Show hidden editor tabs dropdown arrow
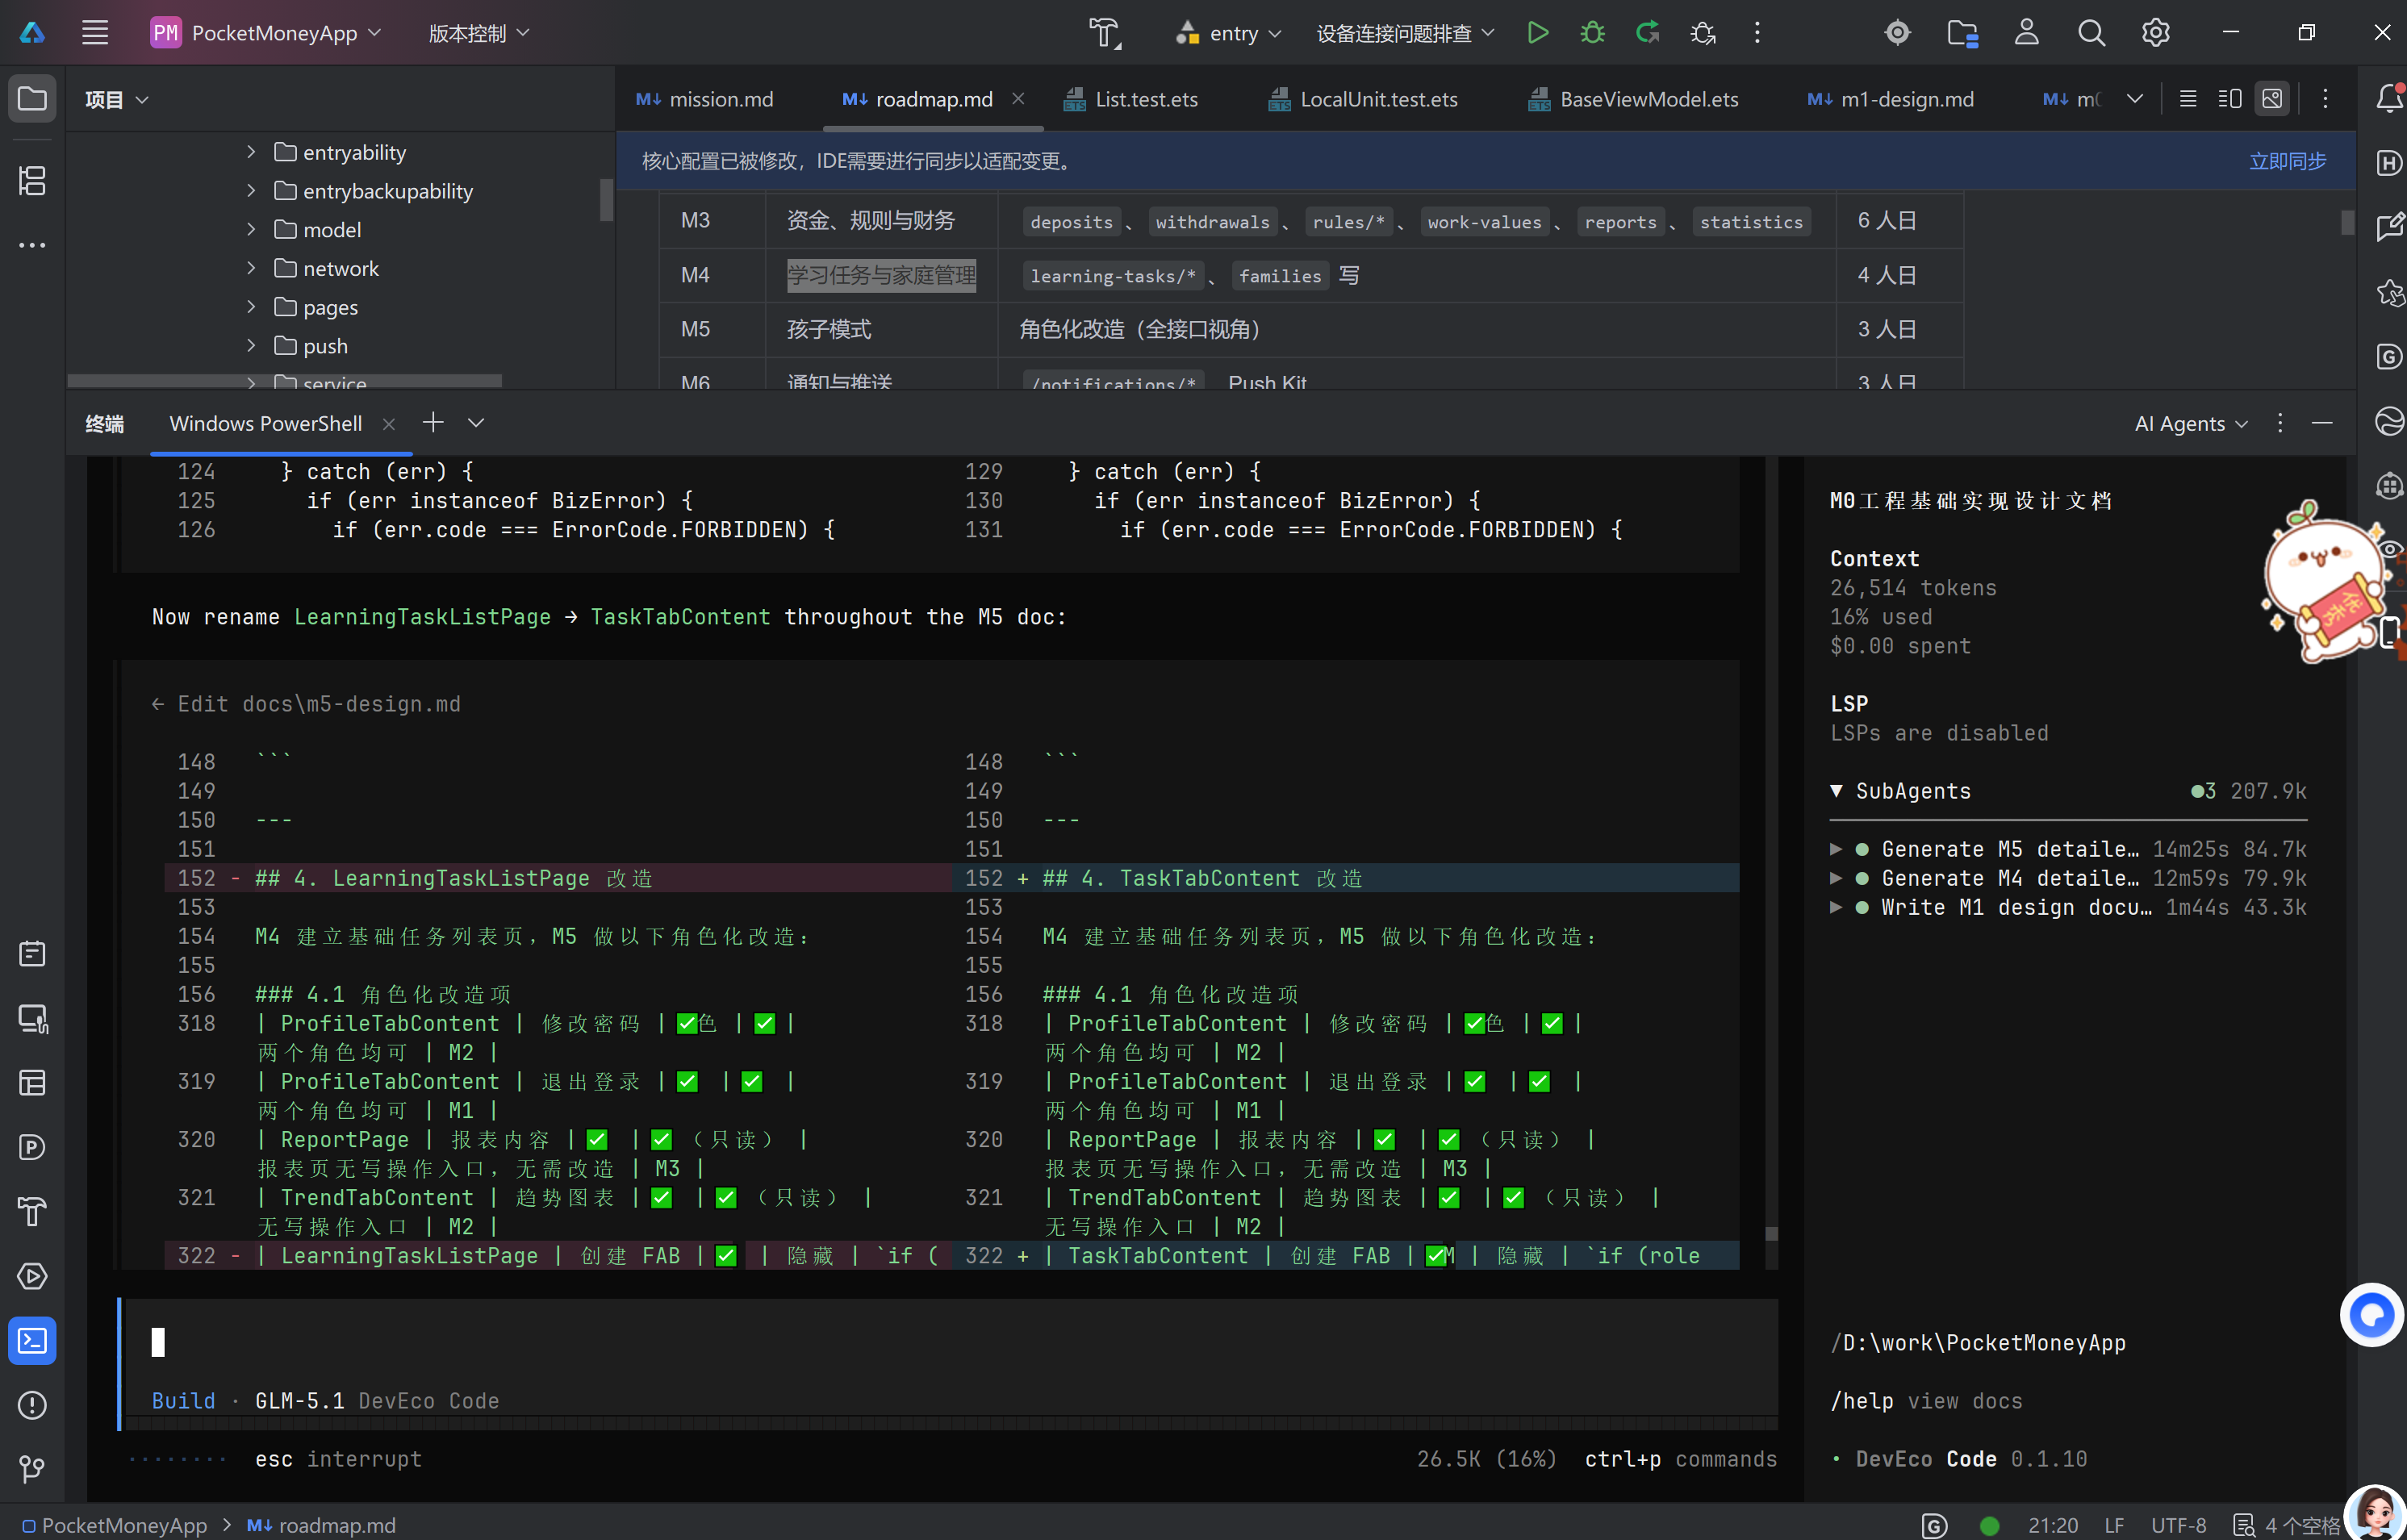This screenshot has width=2407, height=1540. (2134, 99)
